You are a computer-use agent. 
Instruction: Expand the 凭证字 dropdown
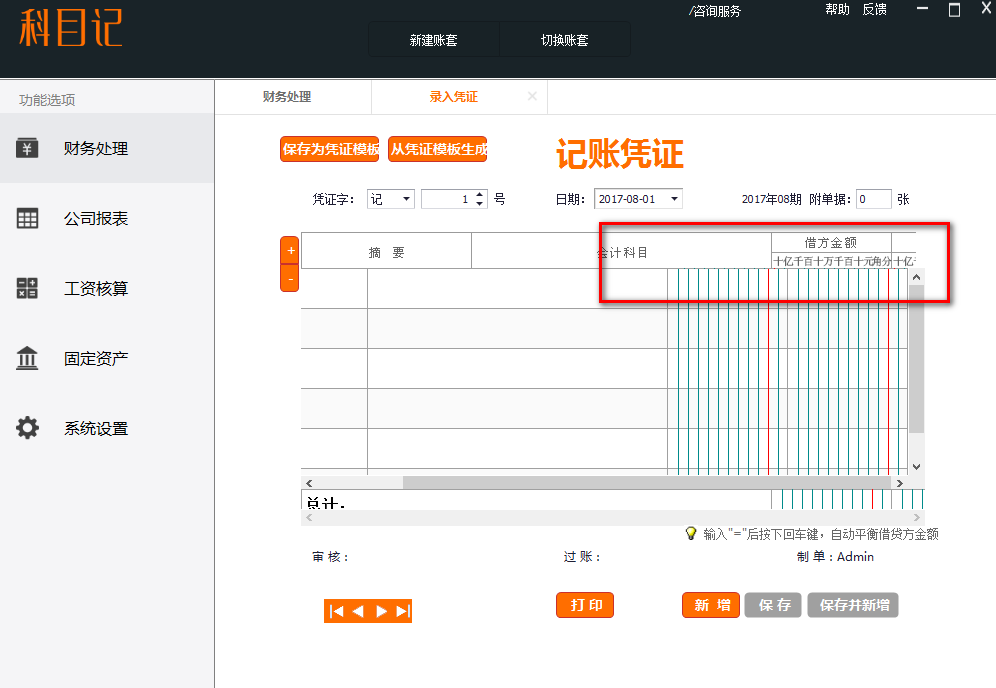pyautogui.click(x=406, y=199)
